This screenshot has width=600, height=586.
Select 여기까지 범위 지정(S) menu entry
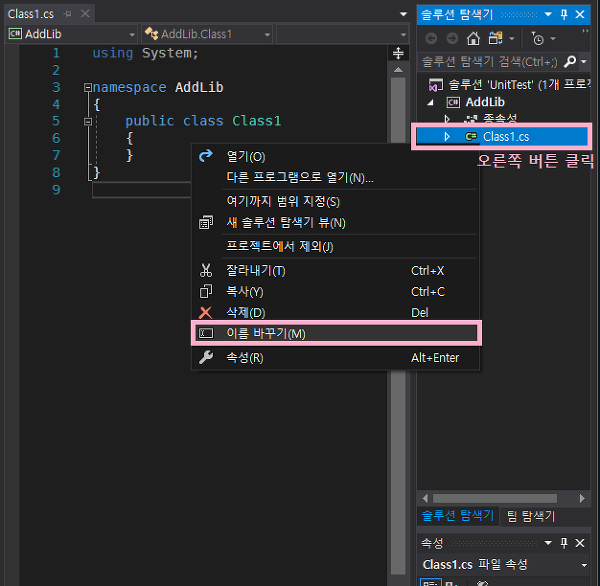point(335,201)
